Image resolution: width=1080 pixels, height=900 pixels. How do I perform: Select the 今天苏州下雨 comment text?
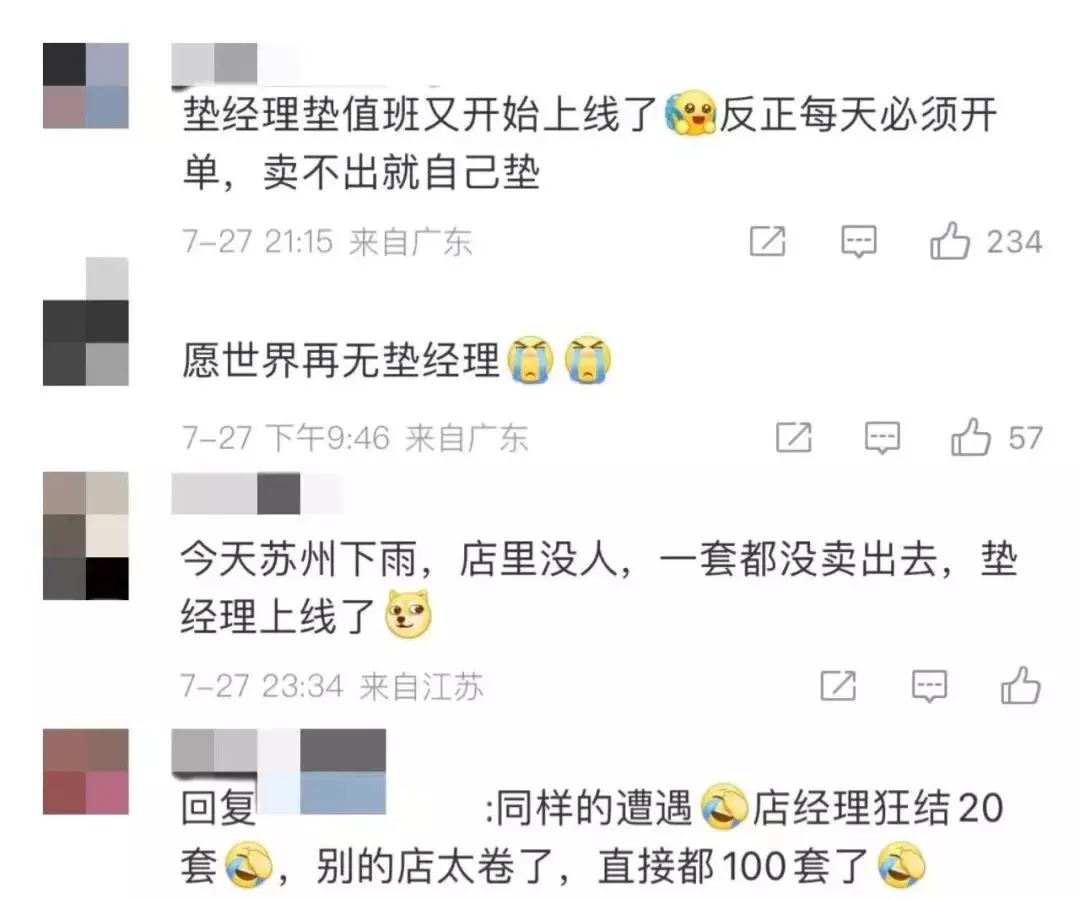pos(599,588)
